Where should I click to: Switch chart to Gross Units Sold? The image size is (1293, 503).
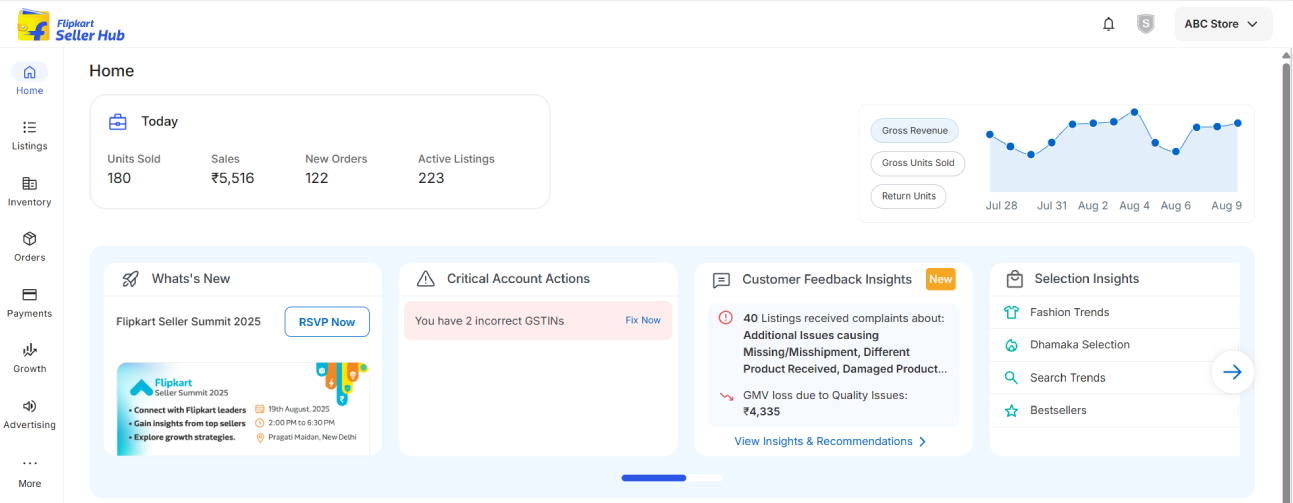[x=917, y=163]
